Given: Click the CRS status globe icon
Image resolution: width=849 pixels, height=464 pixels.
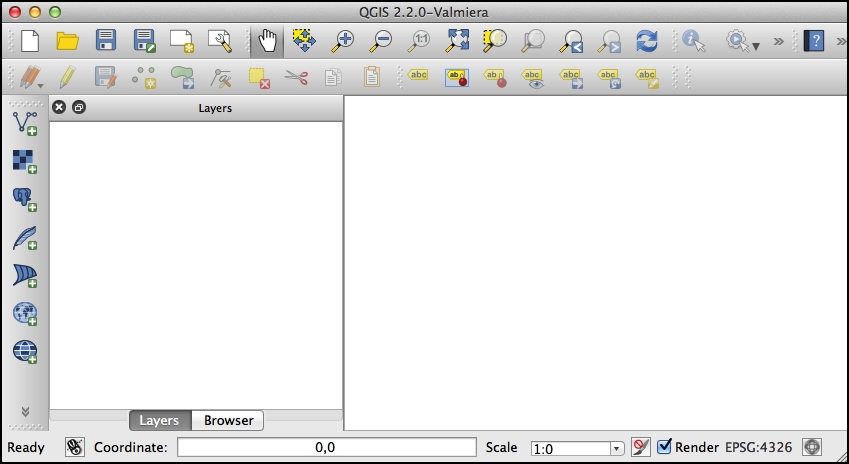Looking at the screenshot, I should coord(812,447).
